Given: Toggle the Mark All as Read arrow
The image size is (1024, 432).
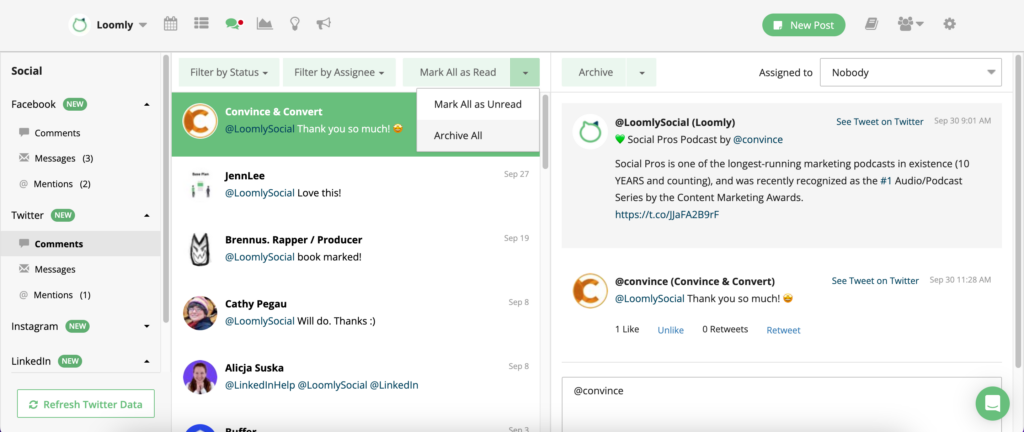Looking at the screenshot, I should 525,72.
